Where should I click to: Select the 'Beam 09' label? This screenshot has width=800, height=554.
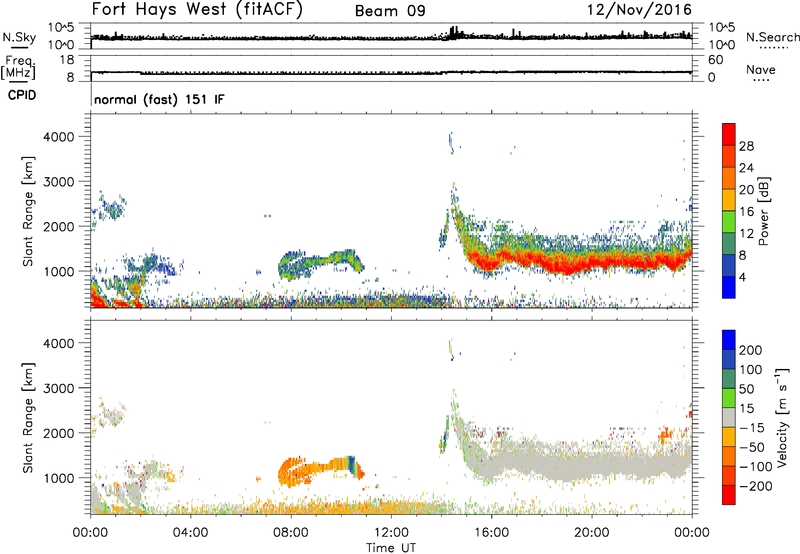click(x=390, y=11)
